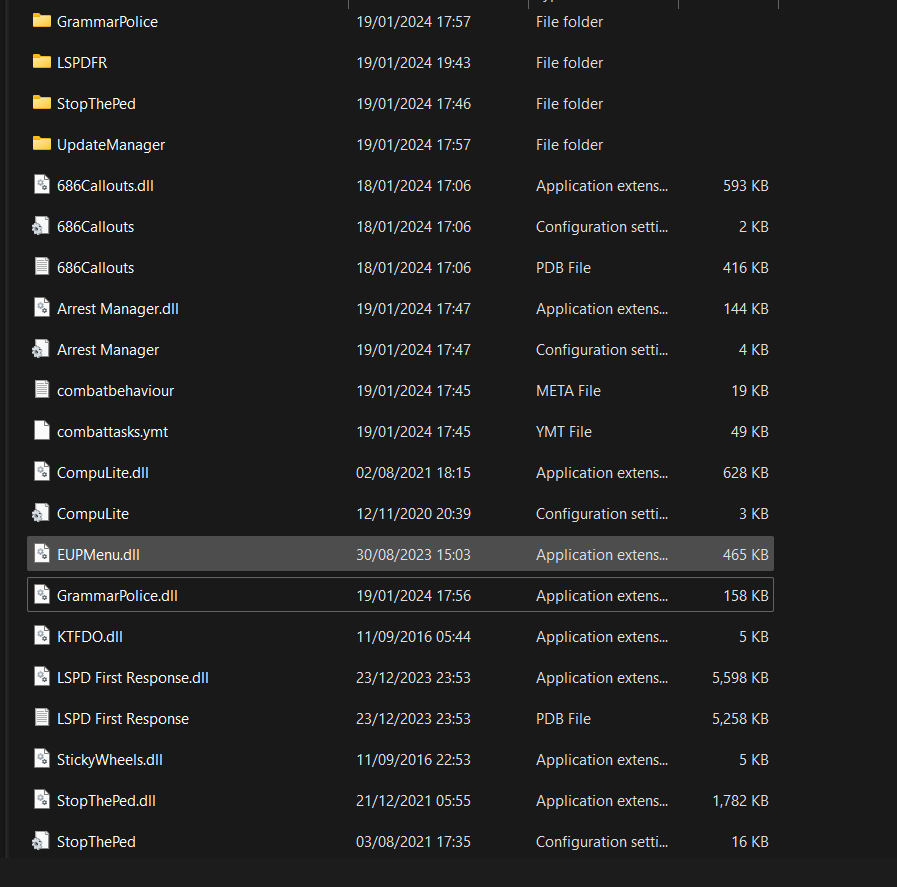Select the StopThePed configuration settings file
Screen dimensions: 897x887
click(x=96, y=841)
